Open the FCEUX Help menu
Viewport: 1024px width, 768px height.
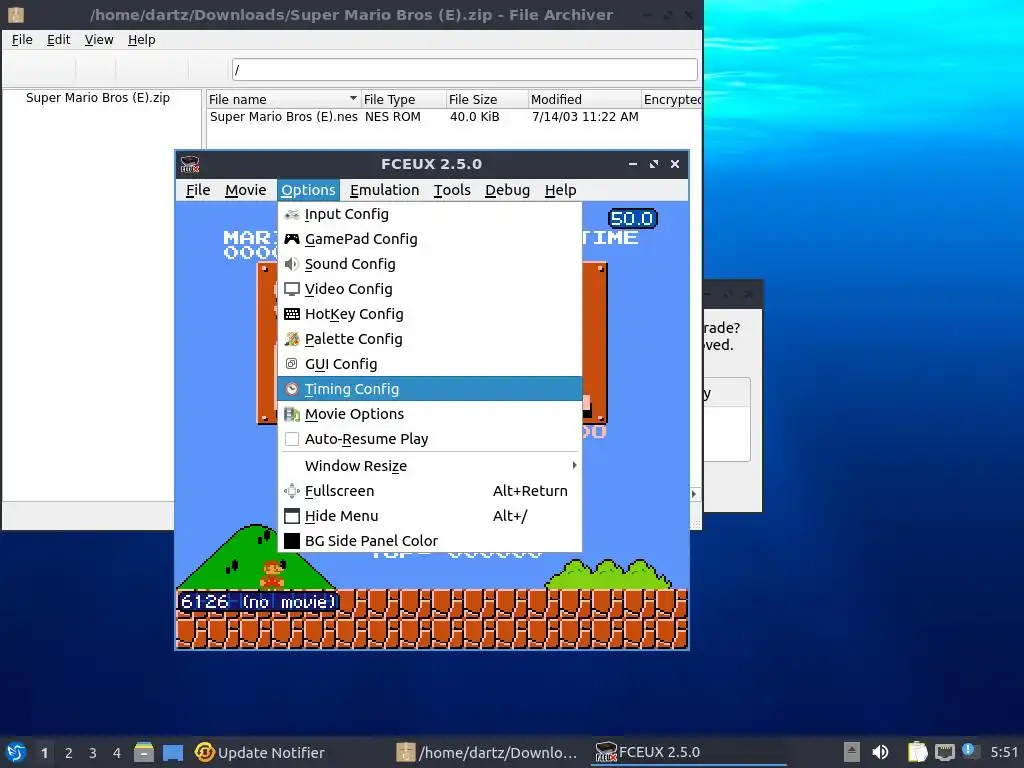pos(560,190)
